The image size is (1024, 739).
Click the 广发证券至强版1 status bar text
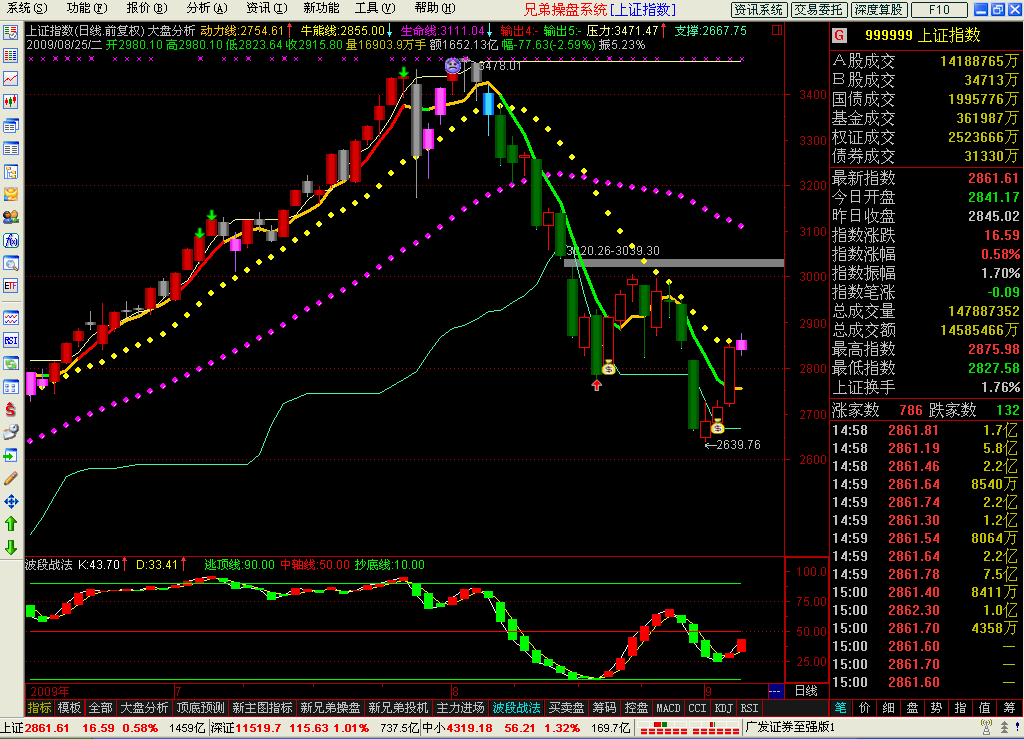point(790,727)
